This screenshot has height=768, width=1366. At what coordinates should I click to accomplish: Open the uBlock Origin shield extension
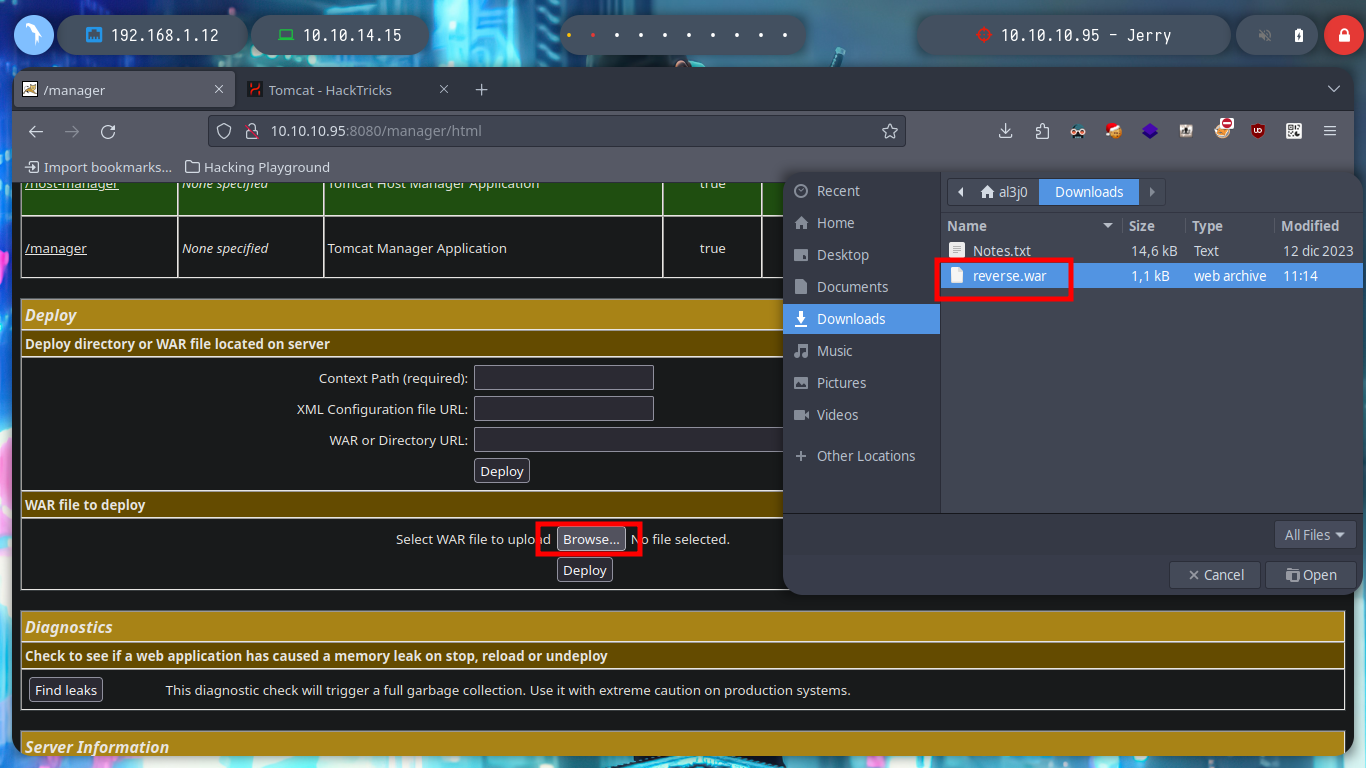coord(1258,131)
